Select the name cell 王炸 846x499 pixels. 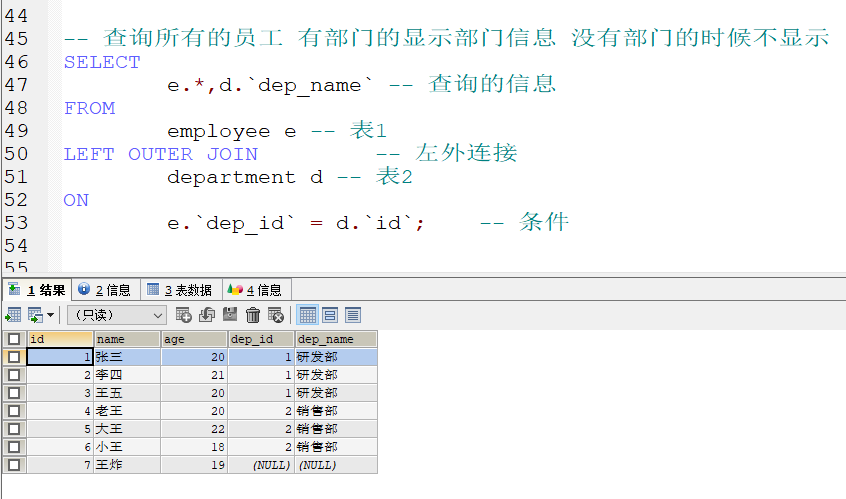[x=127, y=464]
